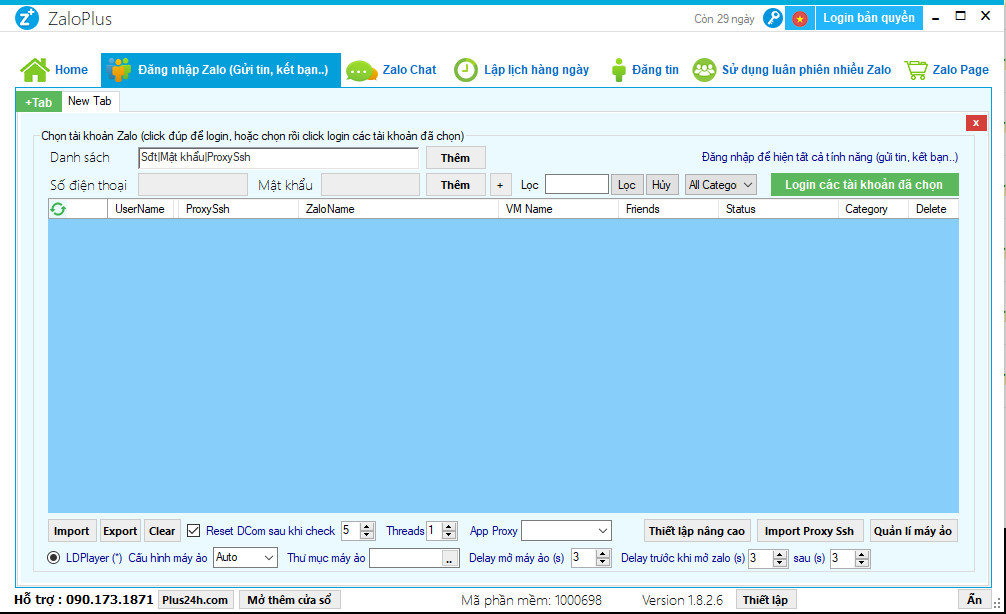Click the Thư mục máy ảo browse button

pyautogui.click(x=449, y=558)
